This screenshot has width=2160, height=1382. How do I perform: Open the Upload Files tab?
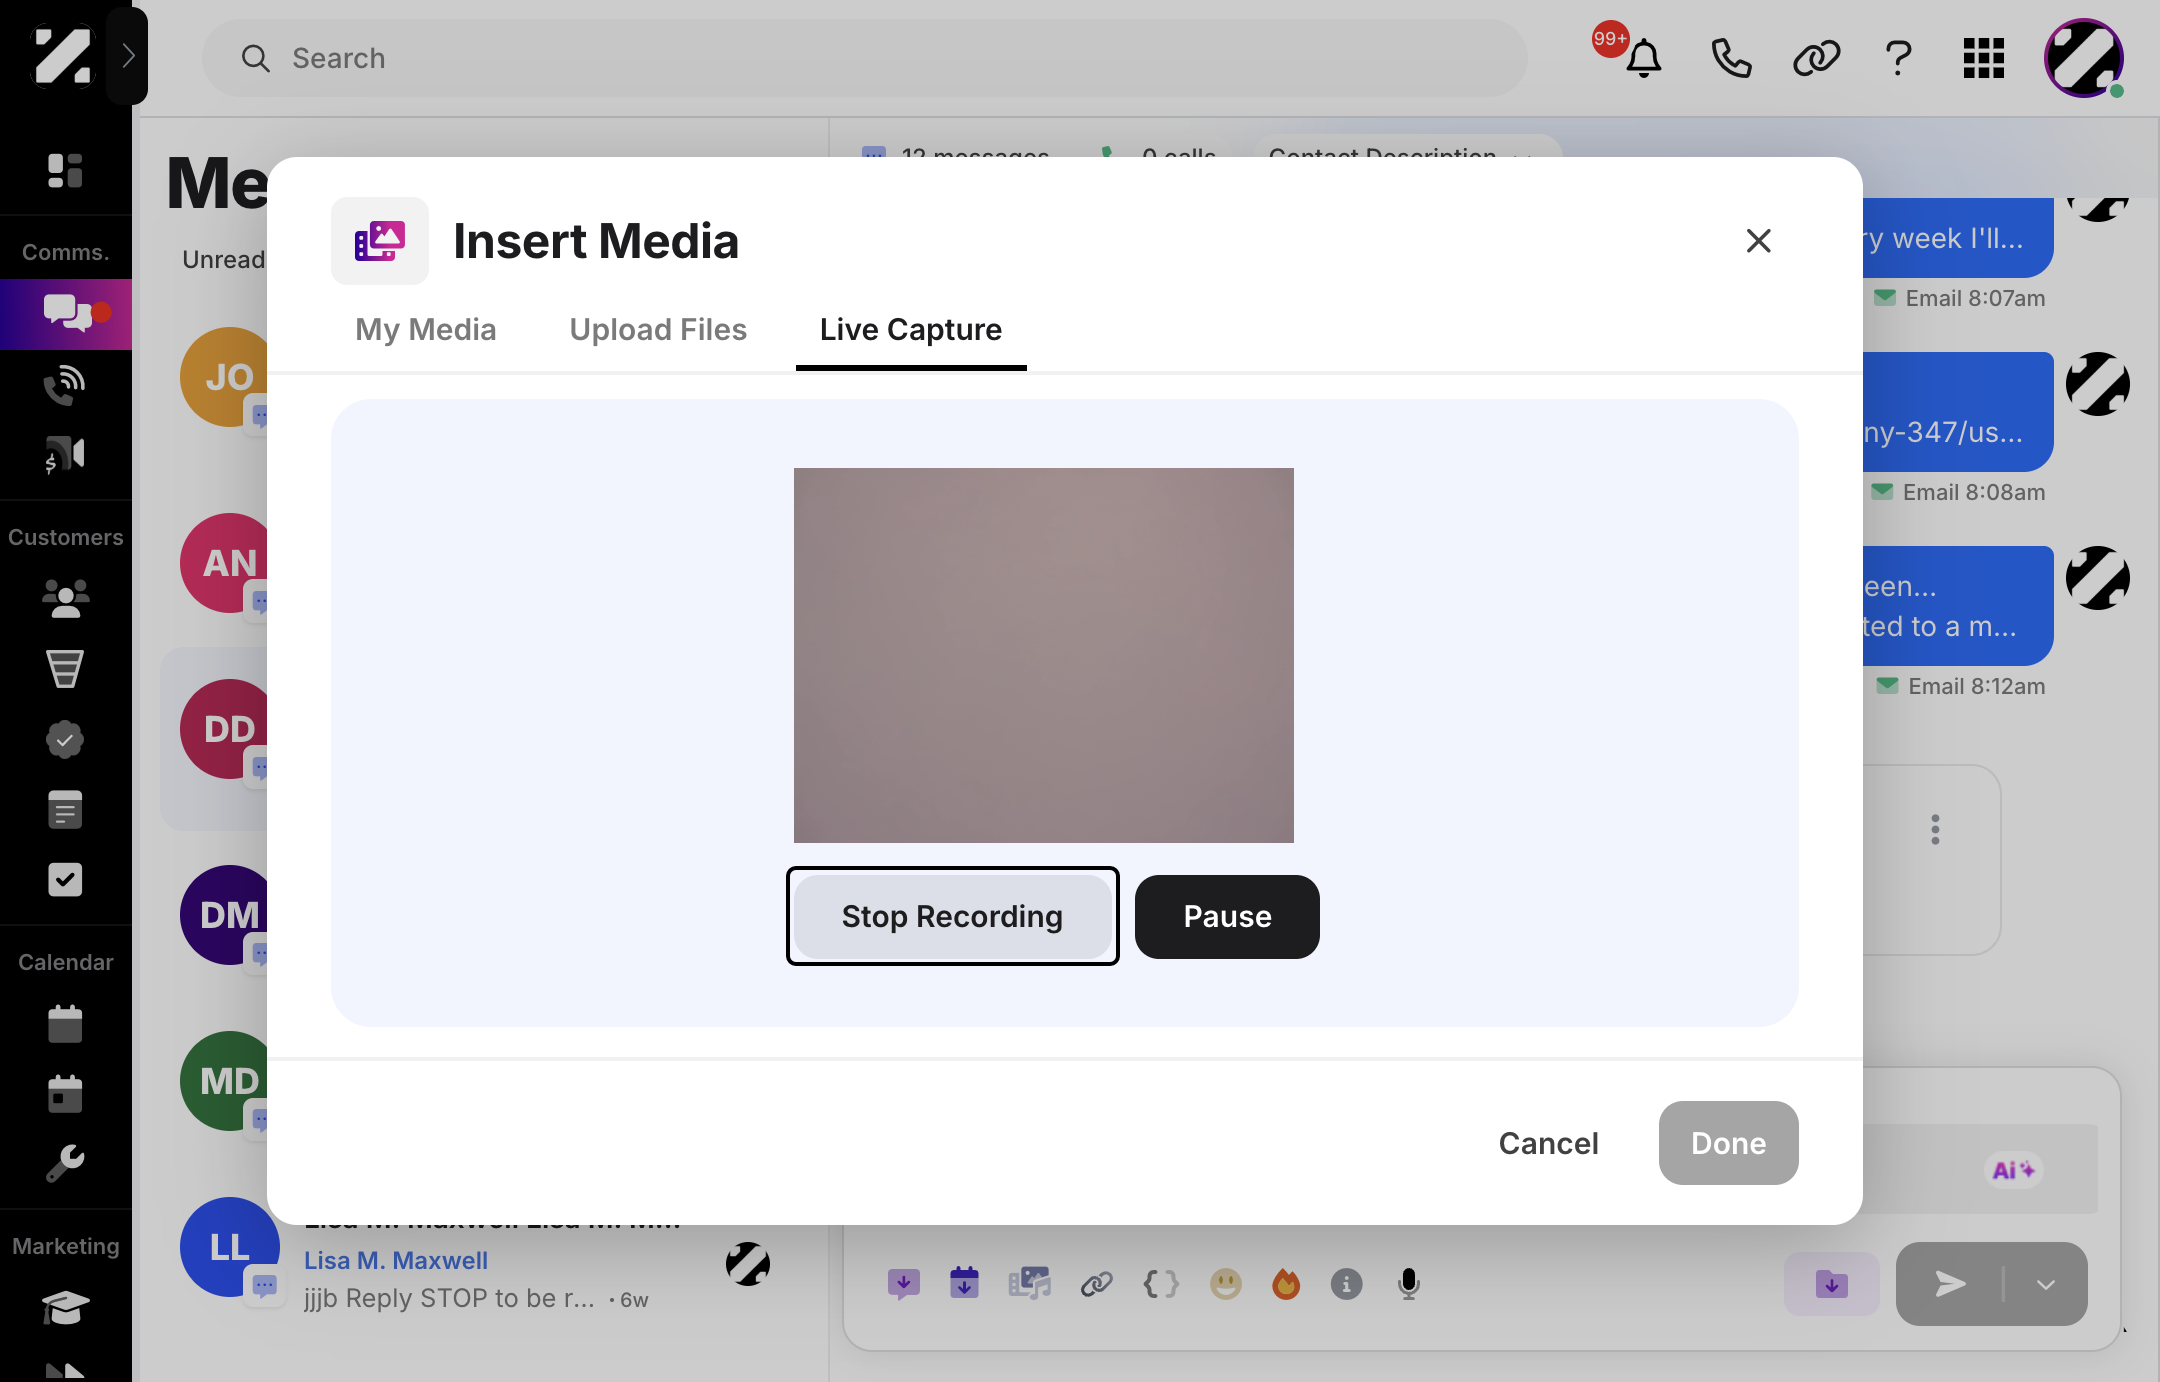[x=658, y=329]
